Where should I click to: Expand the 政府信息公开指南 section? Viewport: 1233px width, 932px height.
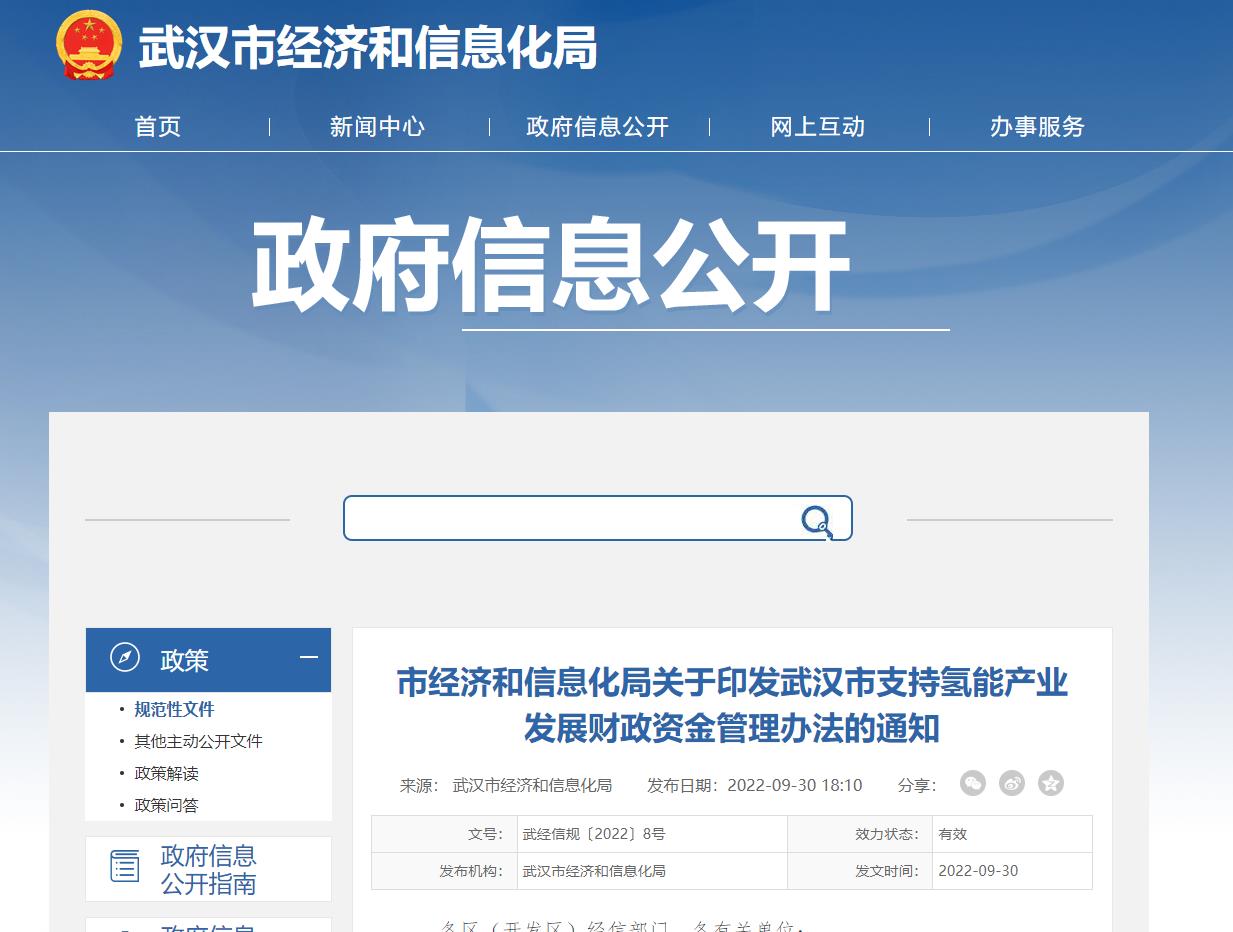(208, 868)
